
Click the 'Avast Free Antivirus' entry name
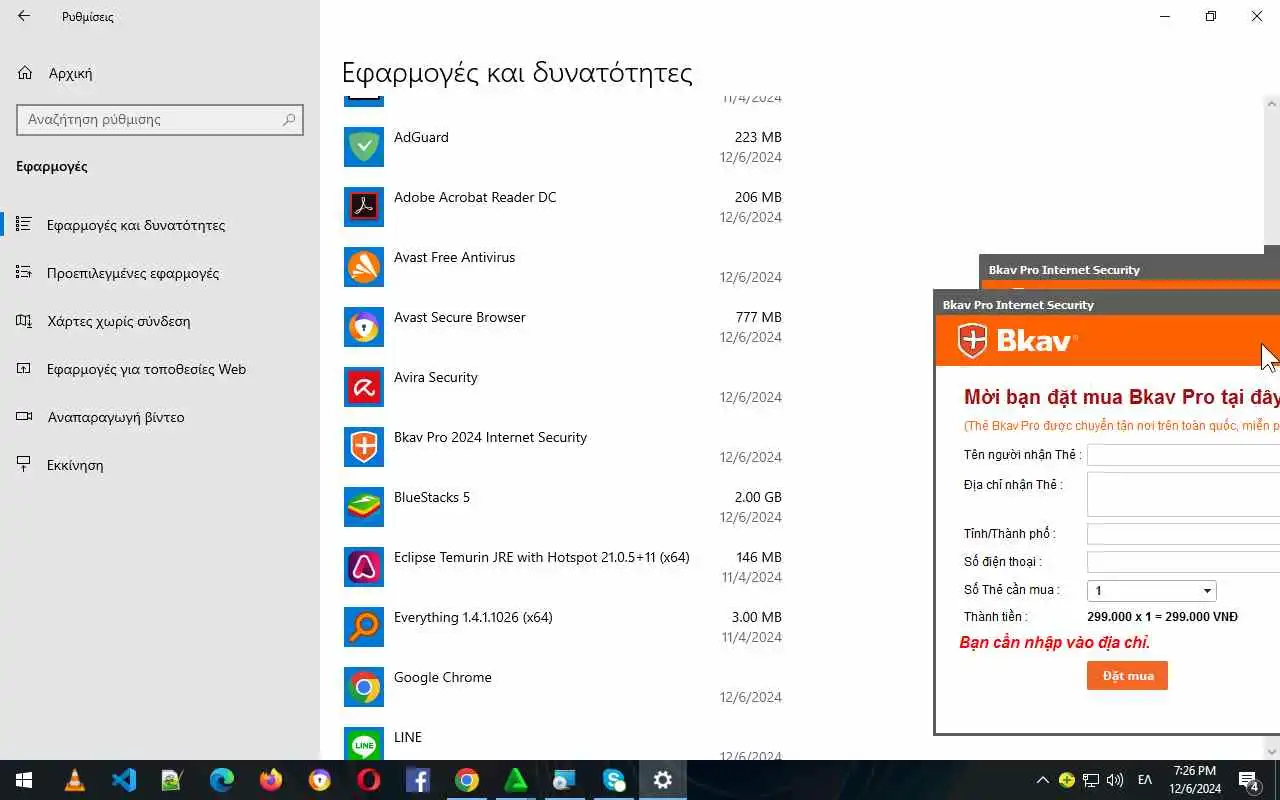pyautogui.click(x=454, y=257)
